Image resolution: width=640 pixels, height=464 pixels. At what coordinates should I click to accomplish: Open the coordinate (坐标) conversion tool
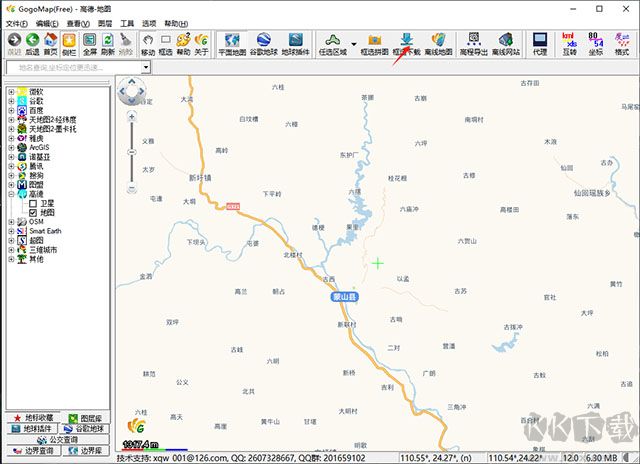(596, 44)
